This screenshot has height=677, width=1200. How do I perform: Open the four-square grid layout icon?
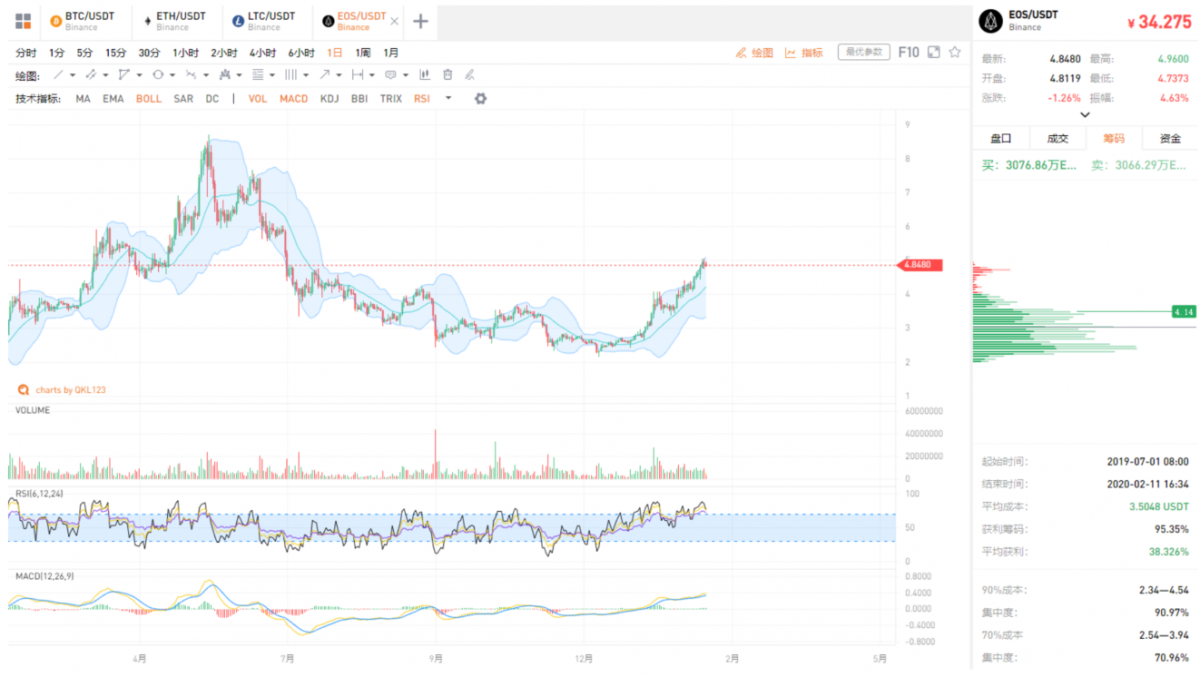(x=23, y=21)
